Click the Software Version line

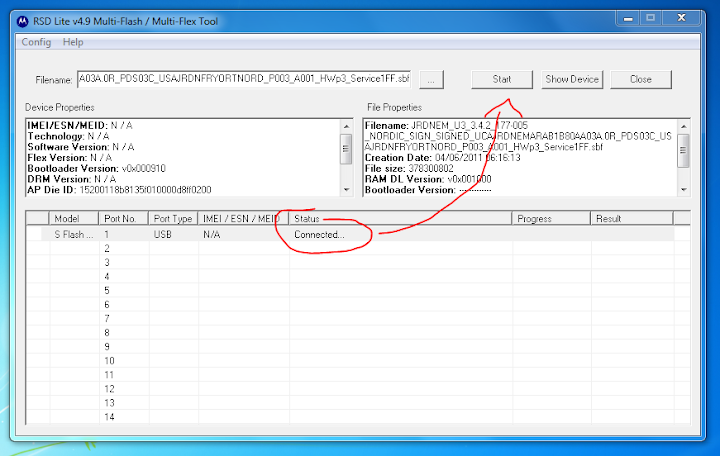click(x=81, y=147)
